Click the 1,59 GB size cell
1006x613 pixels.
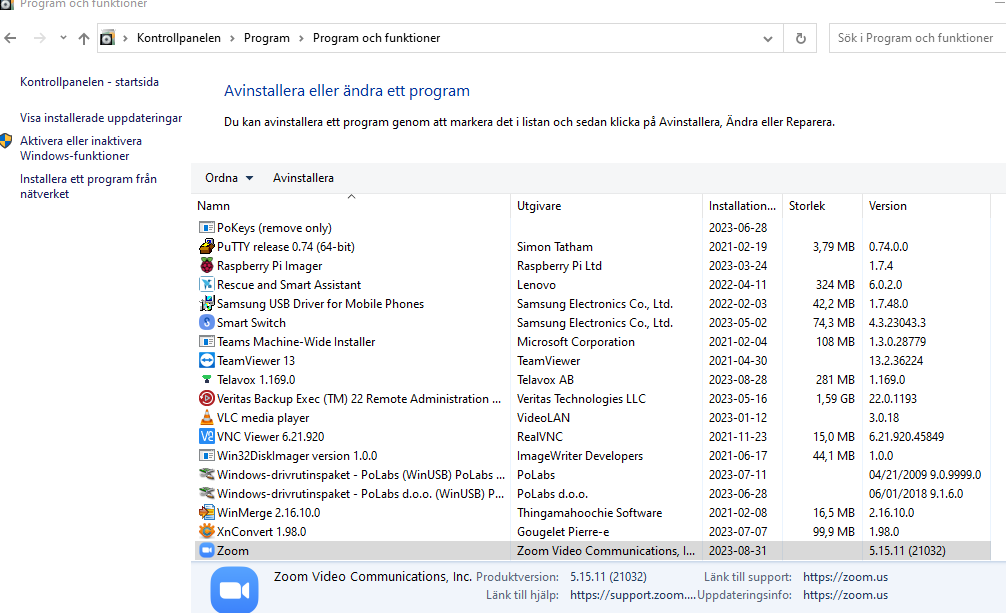click(835, 399)
